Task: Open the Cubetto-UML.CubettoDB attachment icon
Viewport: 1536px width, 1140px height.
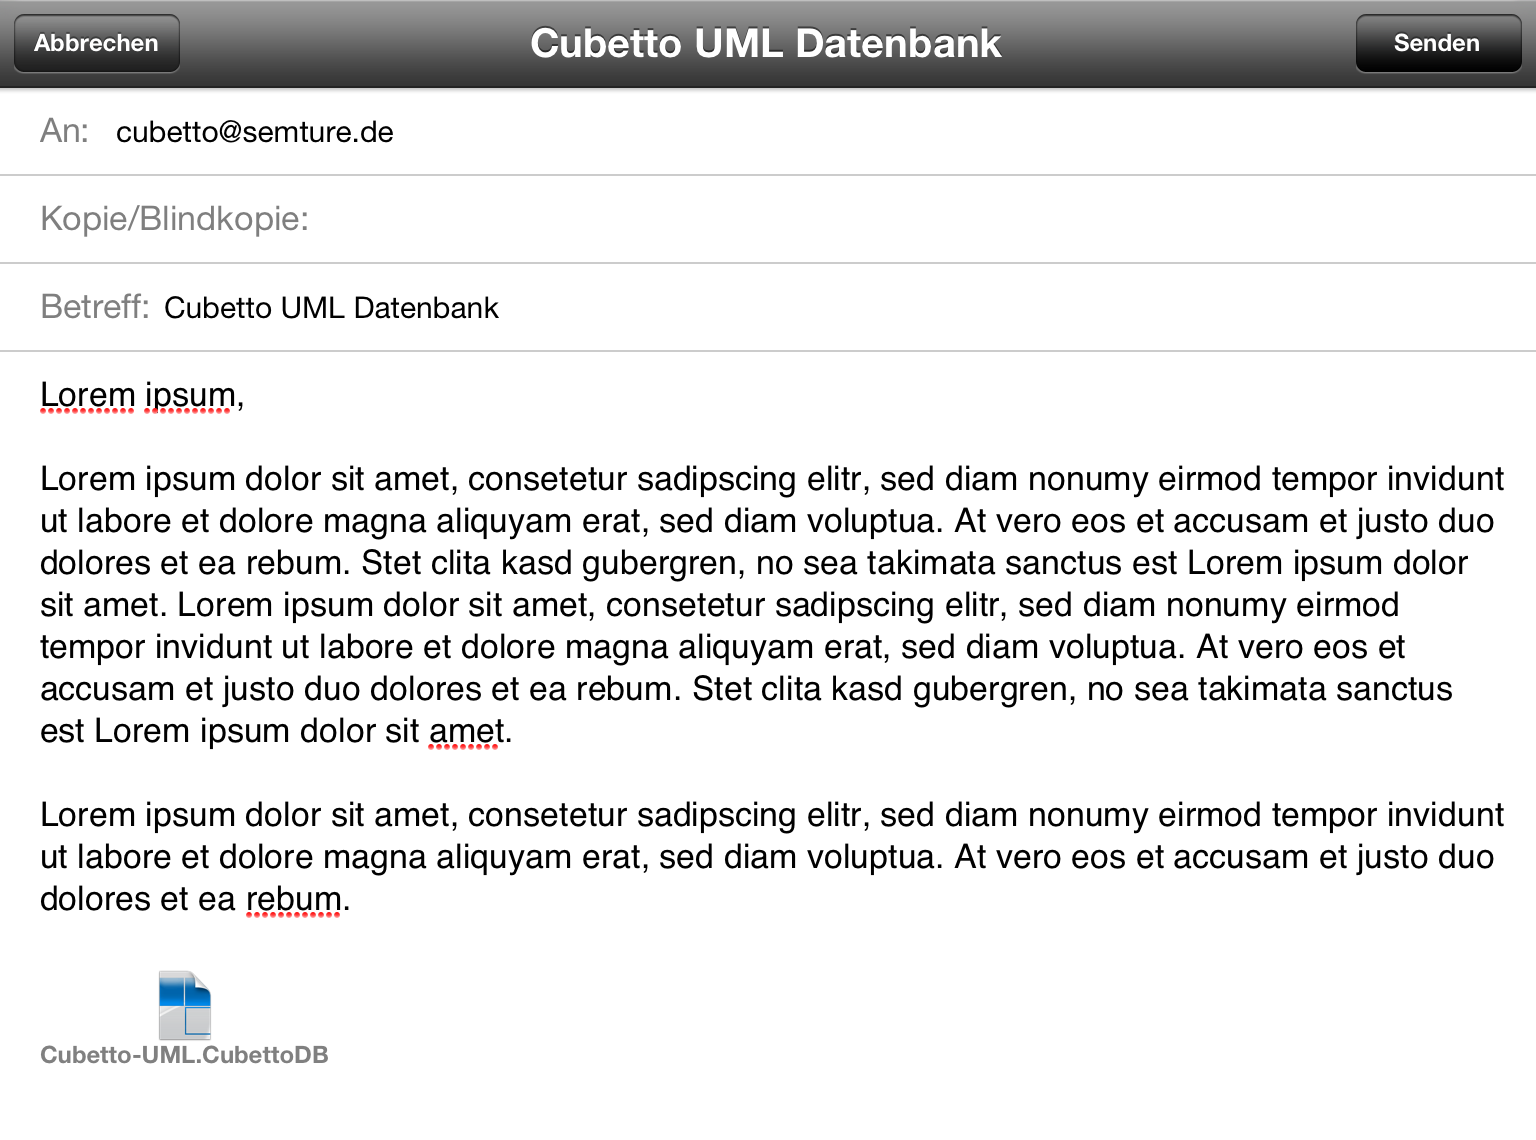Action: (x=185, y=1005)
